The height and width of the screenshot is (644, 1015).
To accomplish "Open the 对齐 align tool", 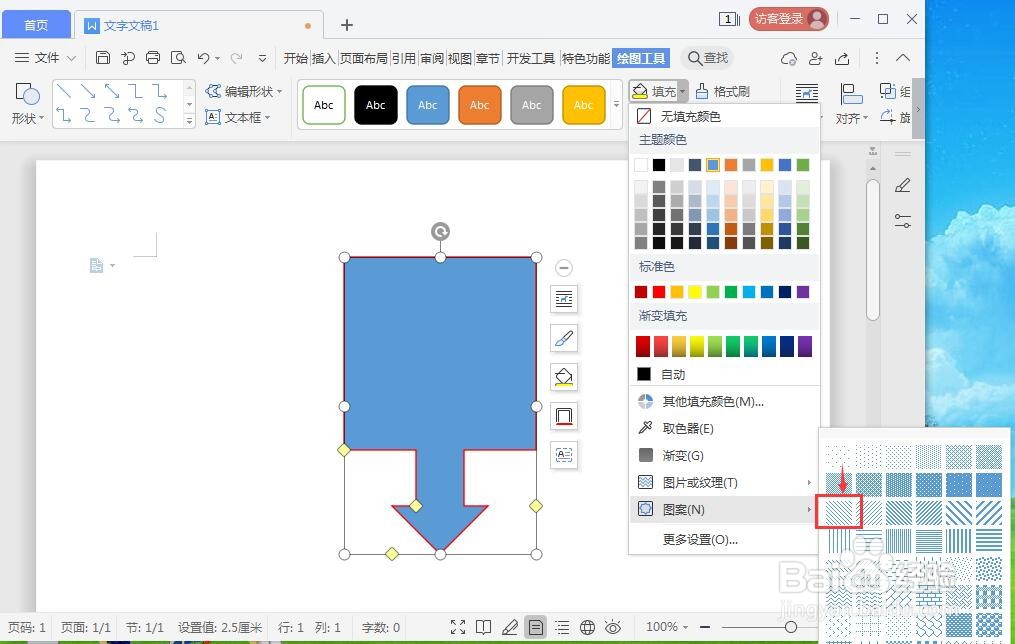I will 851,104.
